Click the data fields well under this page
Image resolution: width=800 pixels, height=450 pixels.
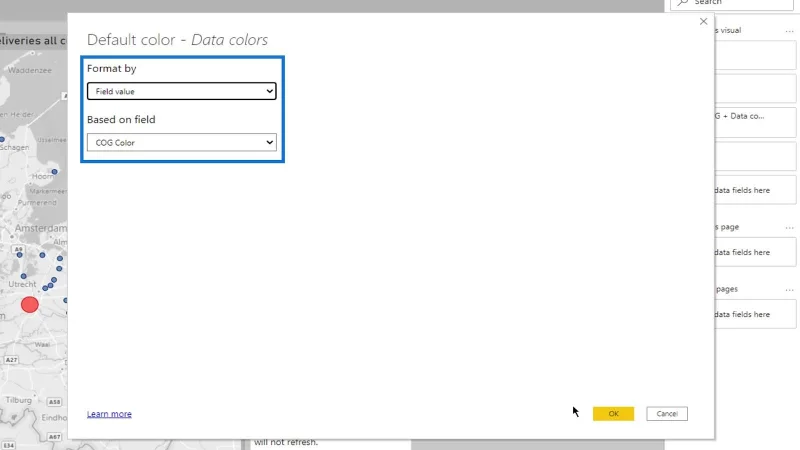tap(755, 252)
